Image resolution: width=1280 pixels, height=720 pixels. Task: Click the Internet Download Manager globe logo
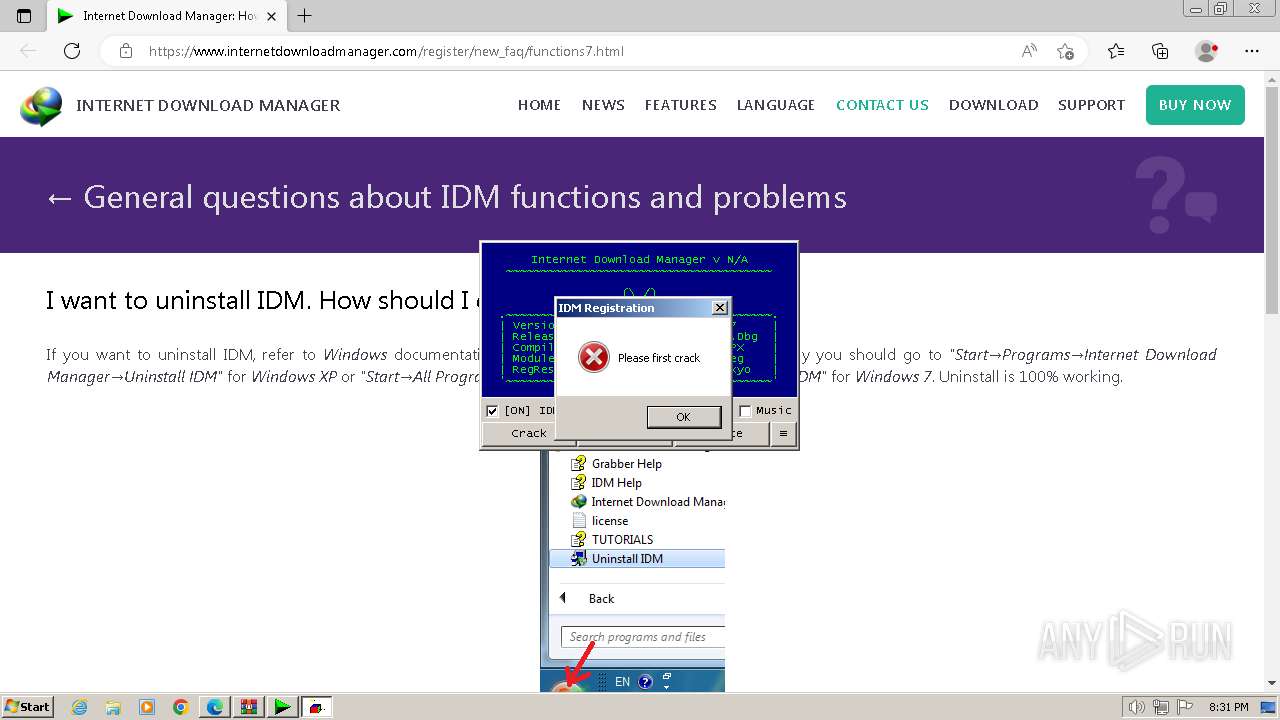click(41, 106)
